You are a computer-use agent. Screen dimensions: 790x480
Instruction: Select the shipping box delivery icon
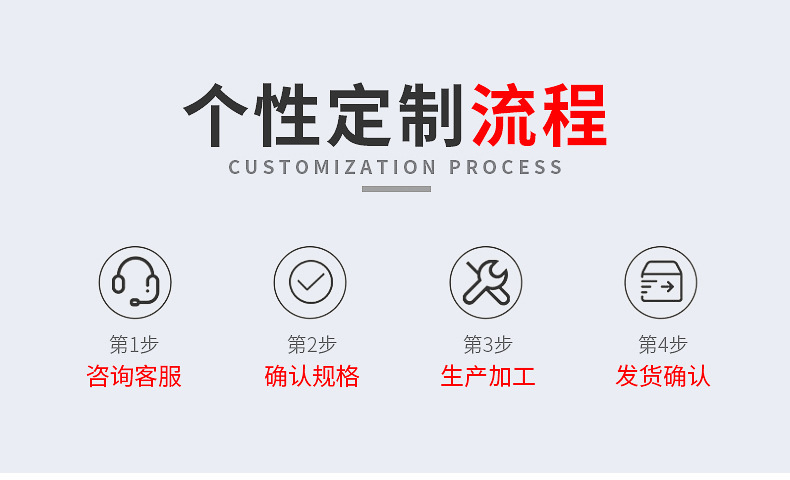click(x=661, y=282)
